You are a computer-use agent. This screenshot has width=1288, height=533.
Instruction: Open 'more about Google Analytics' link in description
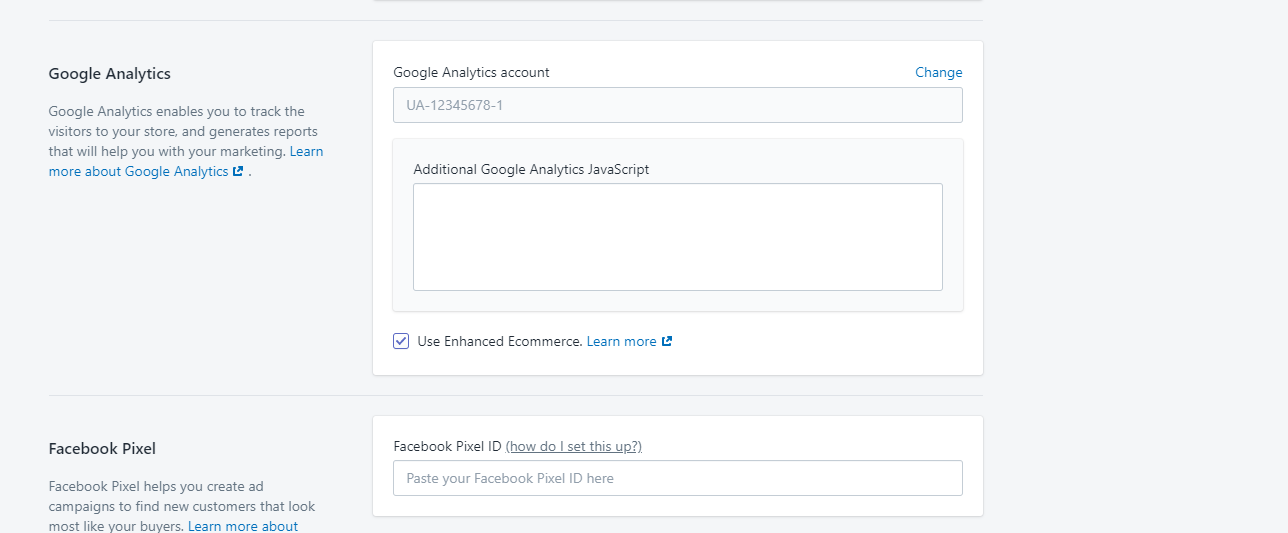pos(139,171)
